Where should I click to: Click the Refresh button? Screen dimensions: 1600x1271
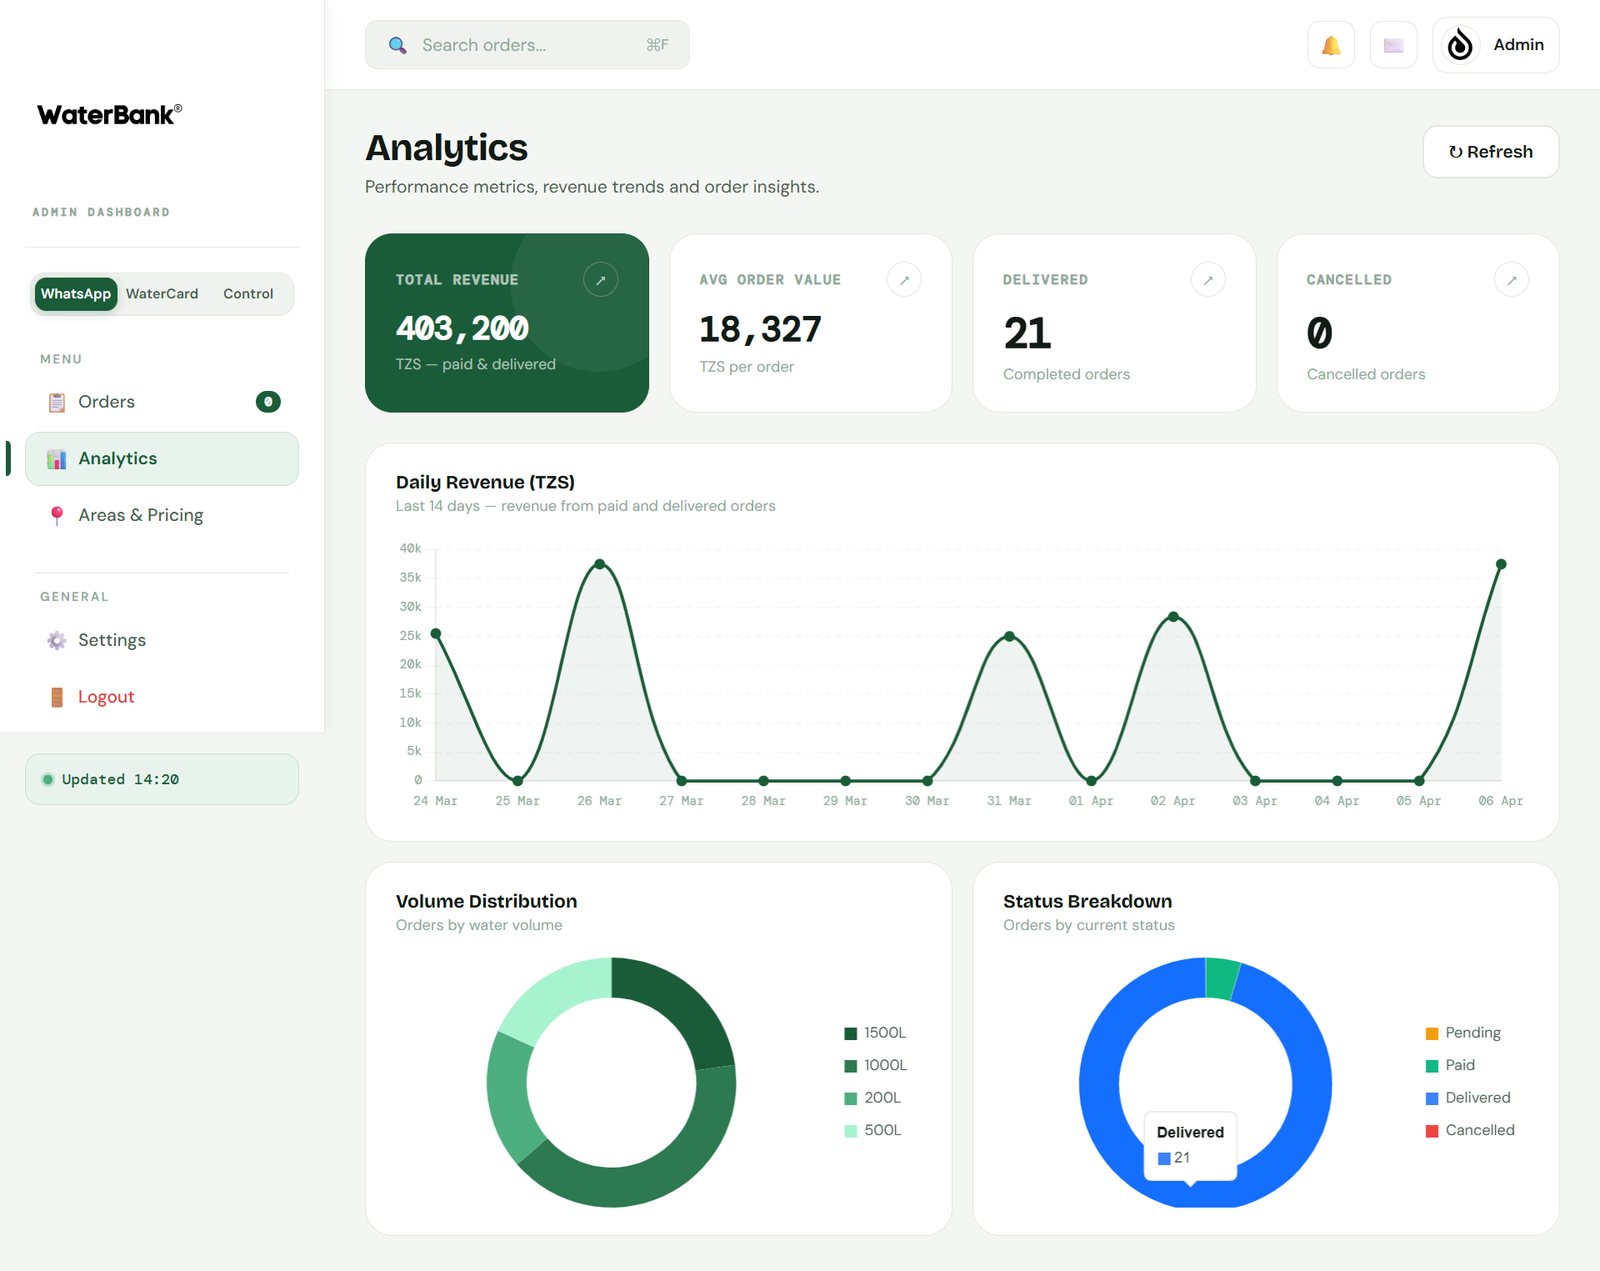[x=1490, y=151]
